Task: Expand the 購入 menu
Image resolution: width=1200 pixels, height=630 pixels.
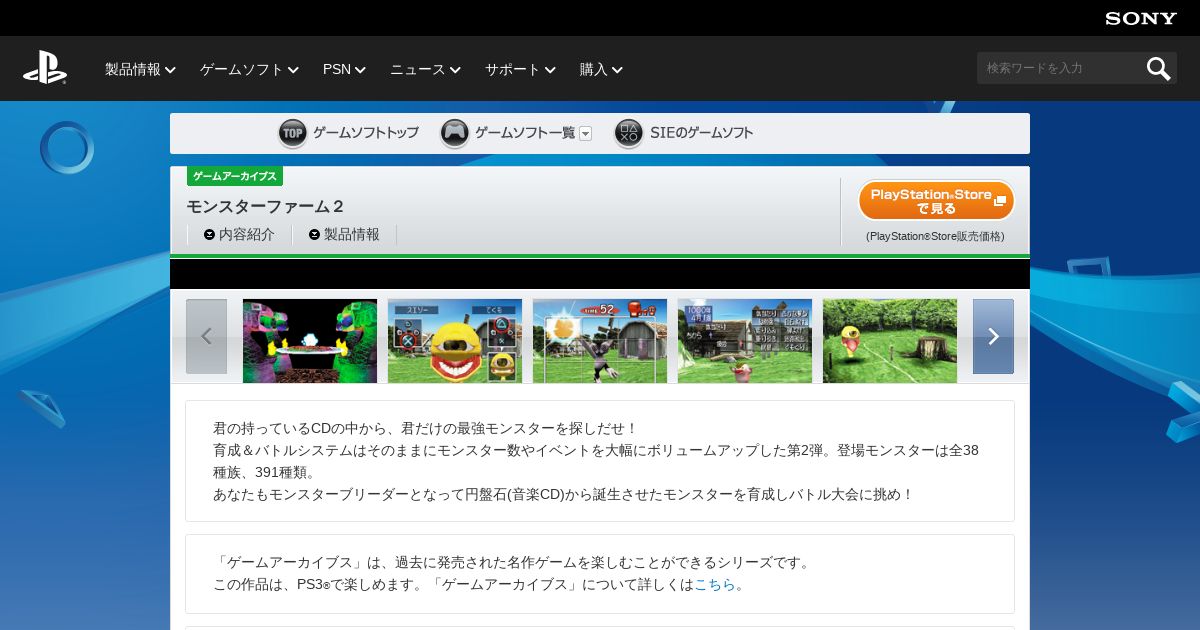Action: pos(601,69)
